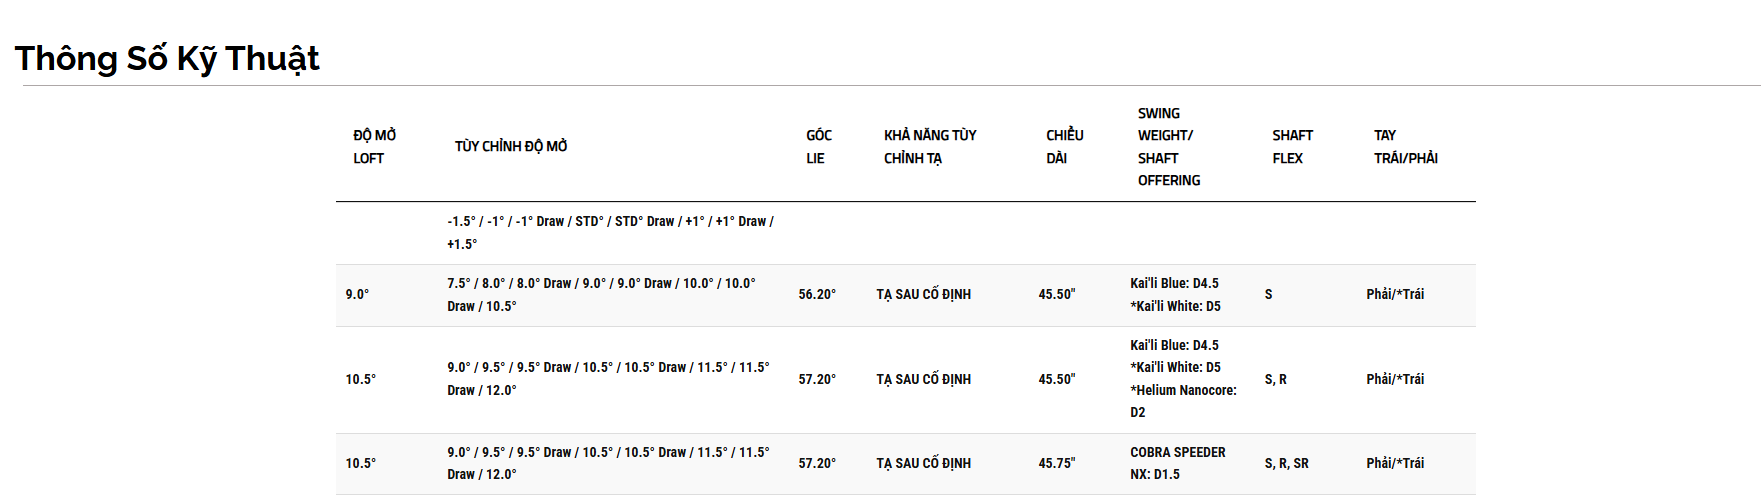Click the 45.75" length value

pyautogui.click(x=1057, y=463)
